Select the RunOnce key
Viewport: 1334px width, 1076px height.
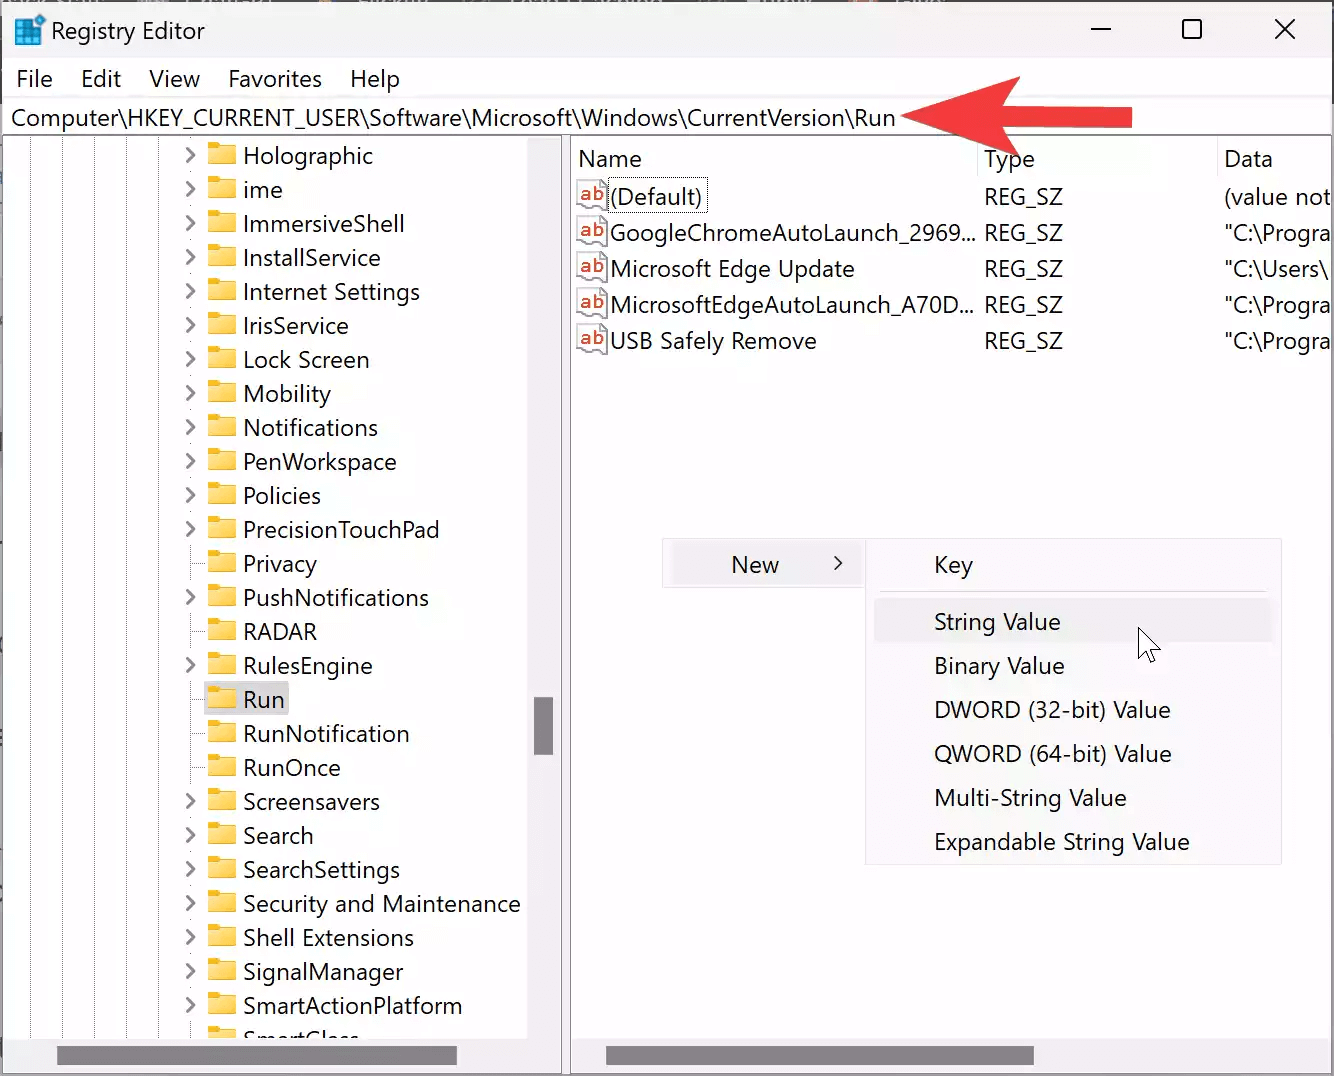click(291, 767)
